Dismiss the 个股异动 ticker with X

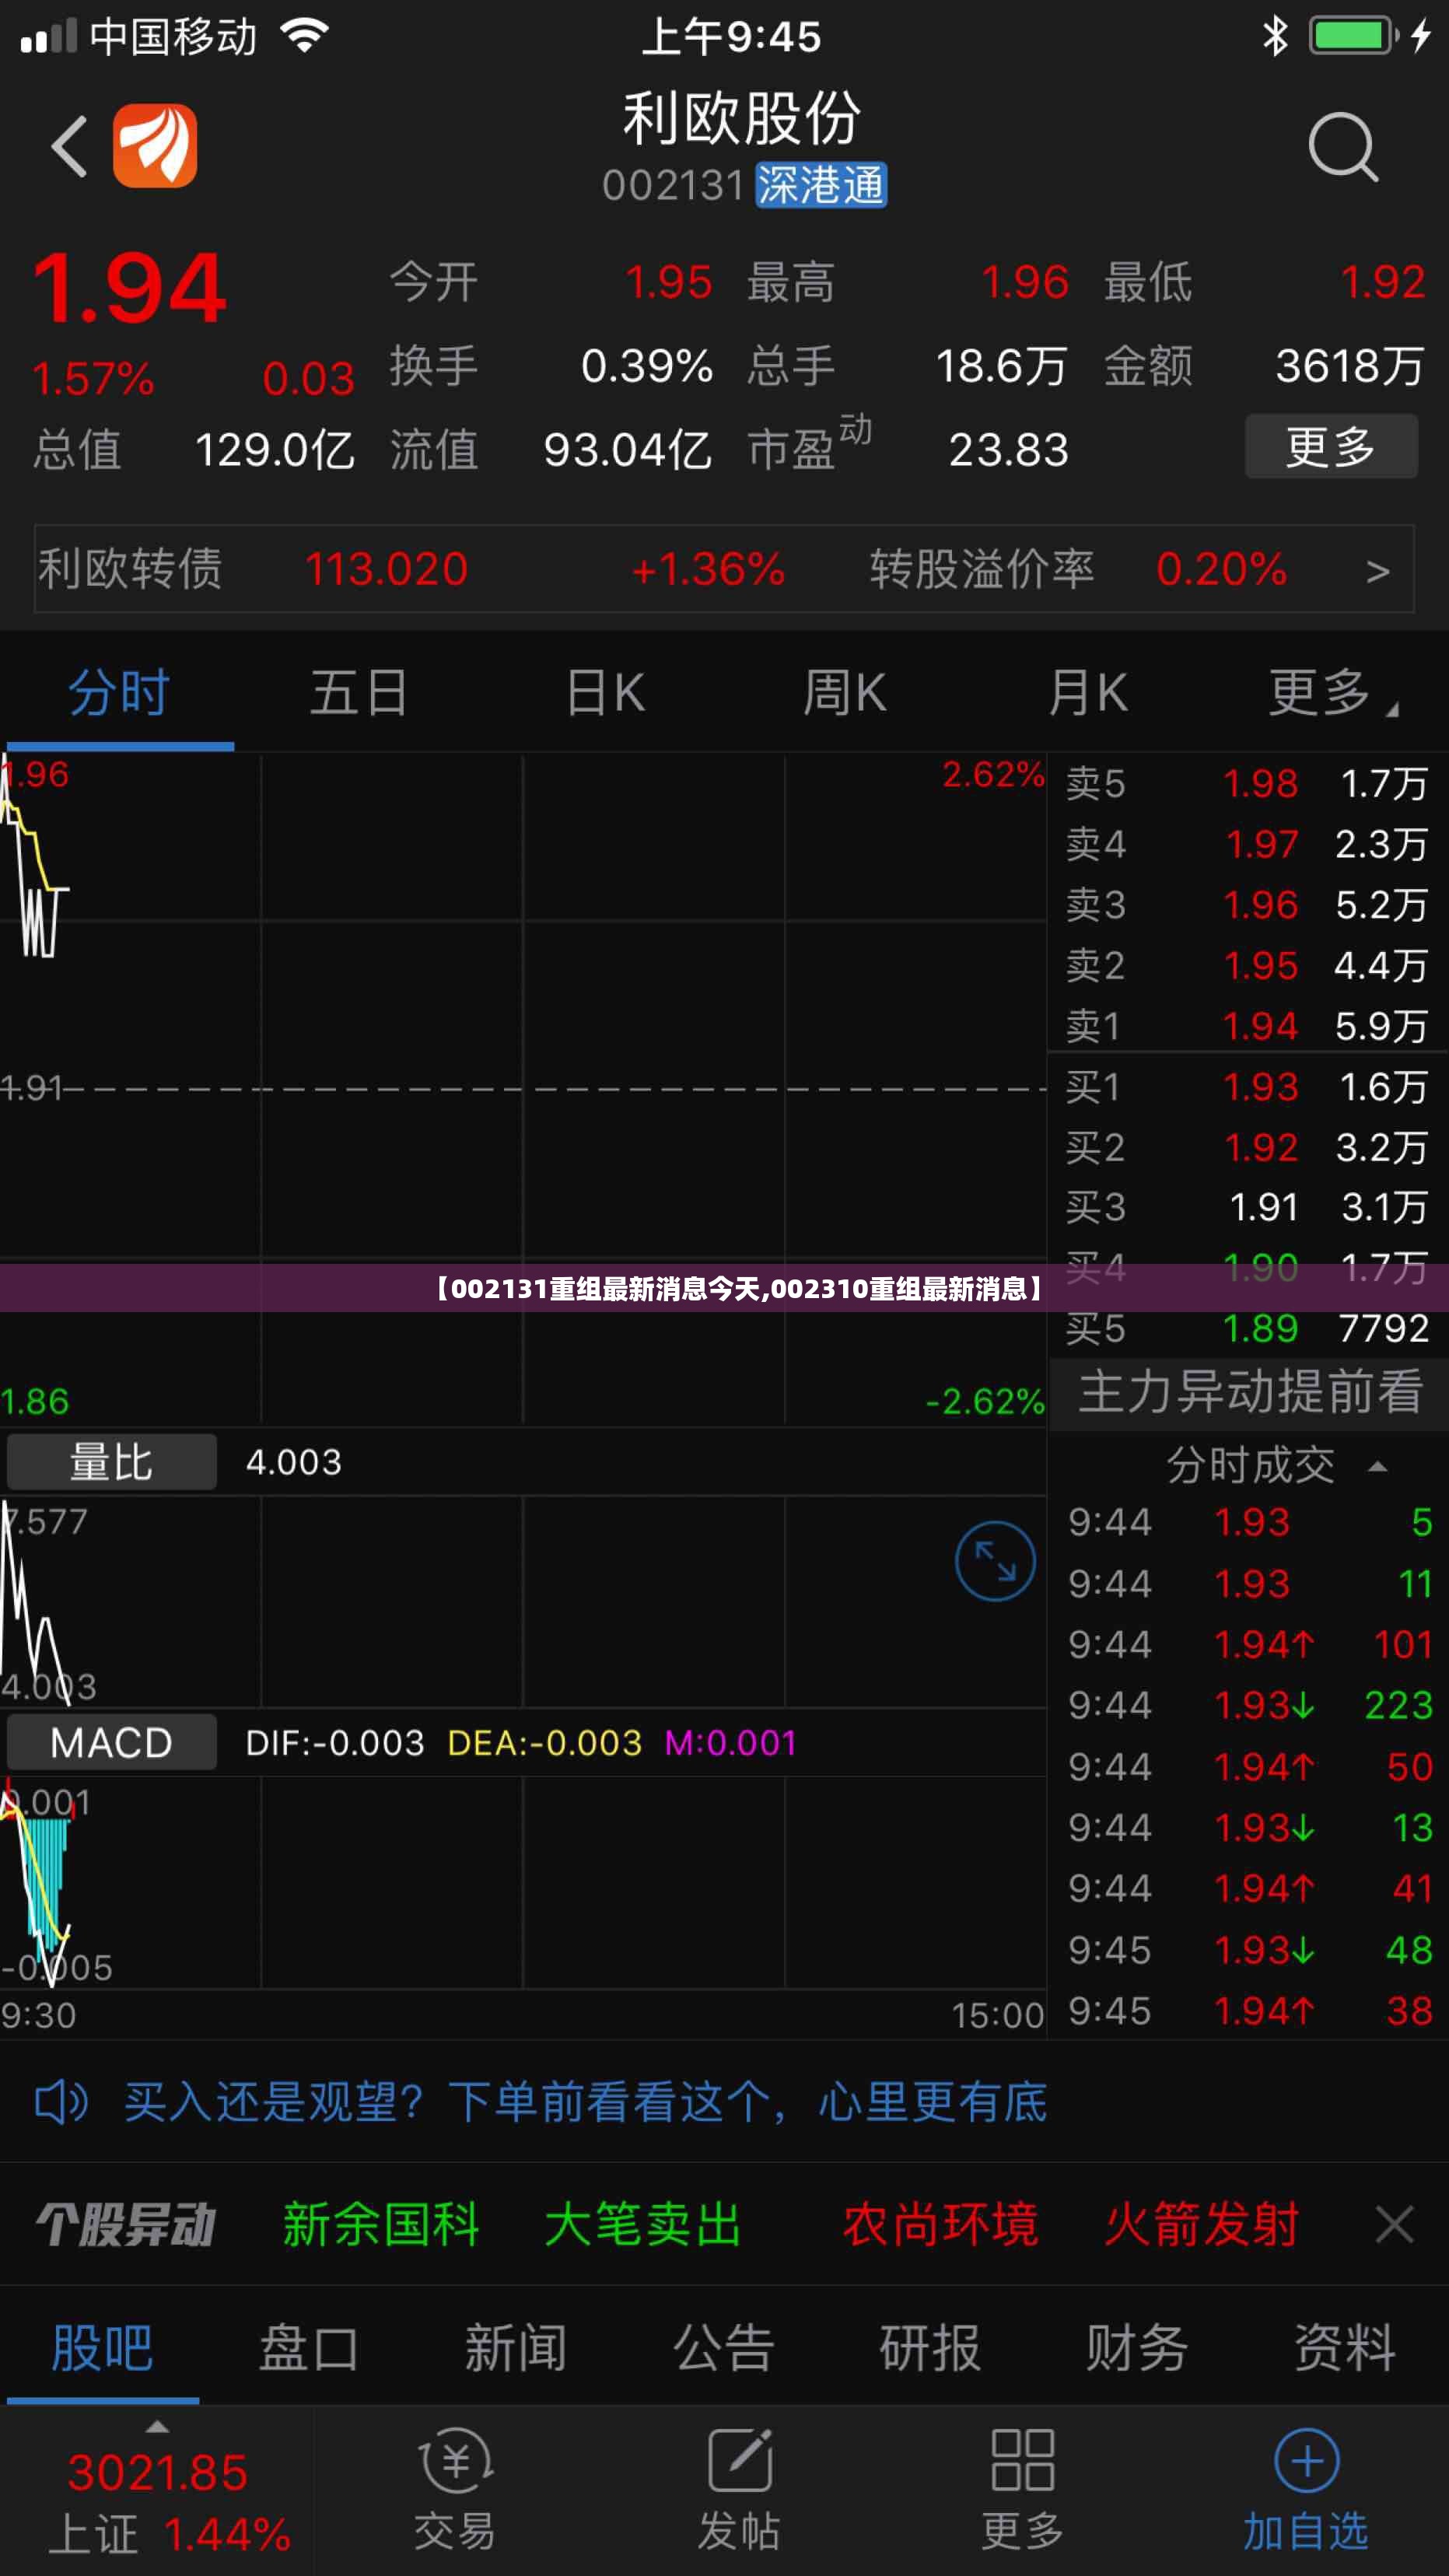tap(1394, 2225)
